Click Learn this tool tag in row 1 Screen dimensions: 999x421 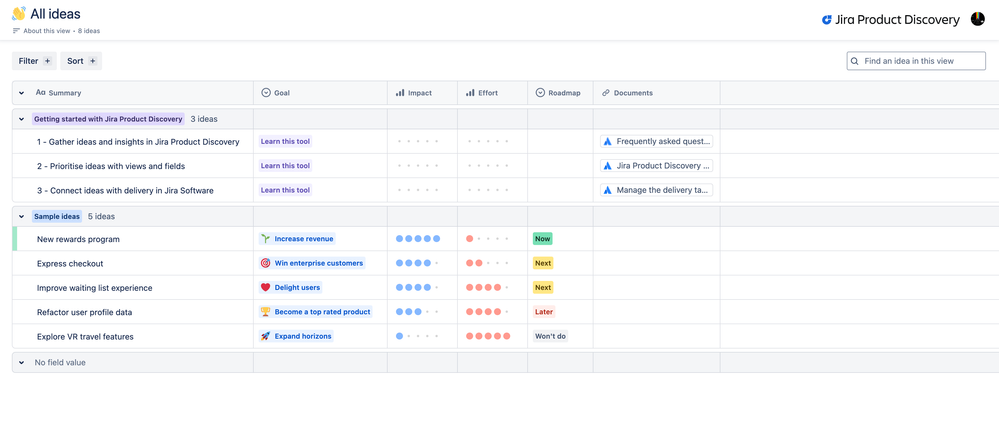[x=285, y=141]
